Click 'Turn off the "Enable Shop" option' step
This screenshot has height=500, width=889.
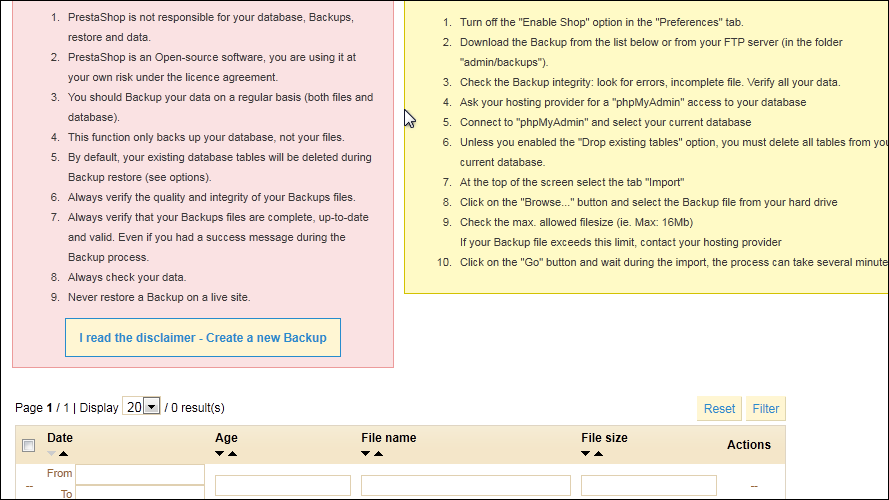(601, 22)
